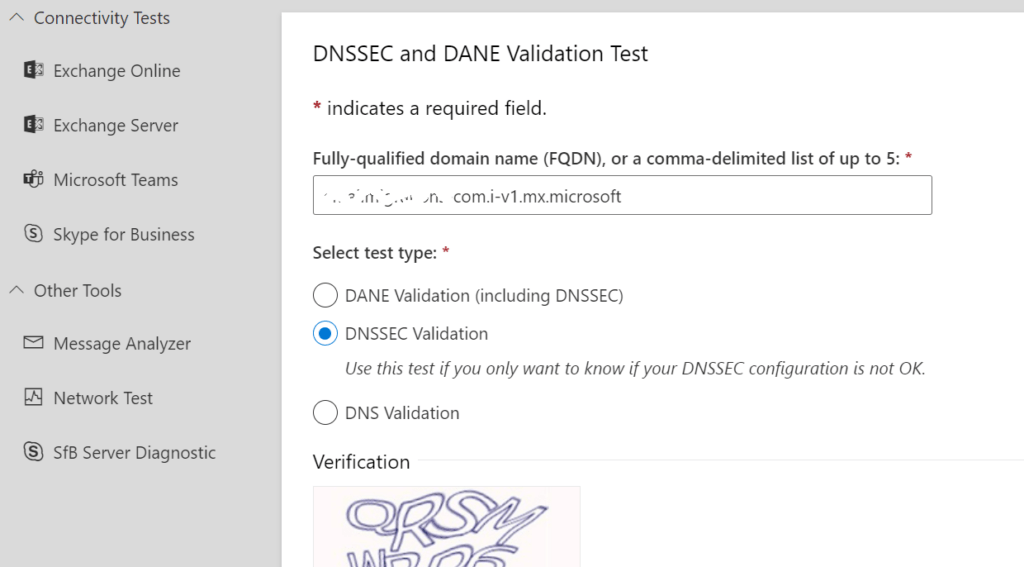Focus the fully-qualified domain name field
Image resolution: width=1024 pixels, height=567 pixels.
click(622, 195)
